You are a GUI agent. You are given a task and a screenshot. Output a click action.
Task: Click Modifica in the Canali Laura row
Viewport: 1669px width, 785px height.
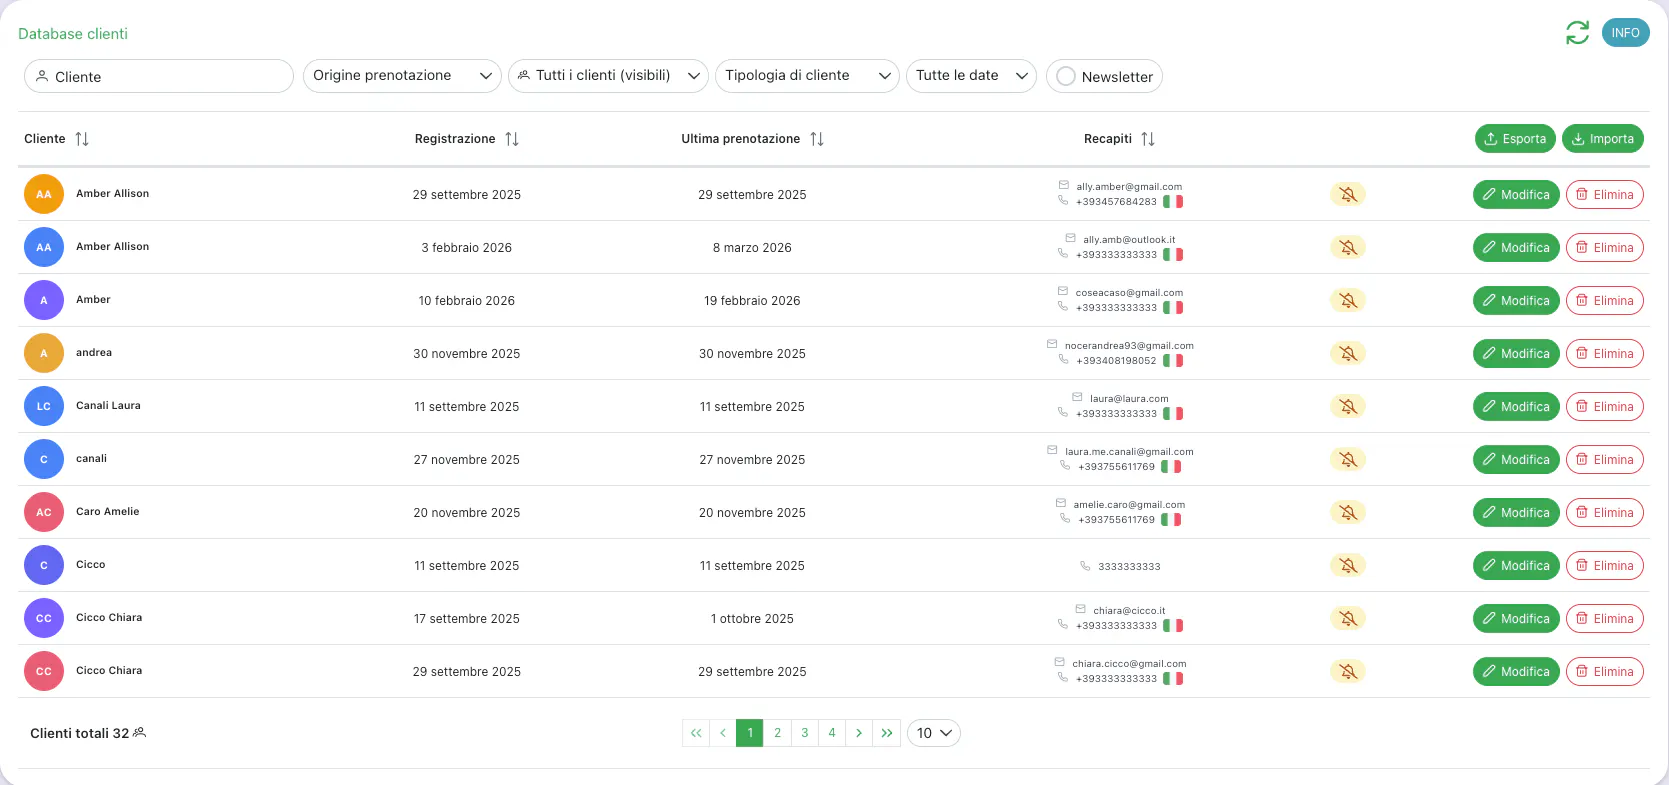click(1516, 406)
